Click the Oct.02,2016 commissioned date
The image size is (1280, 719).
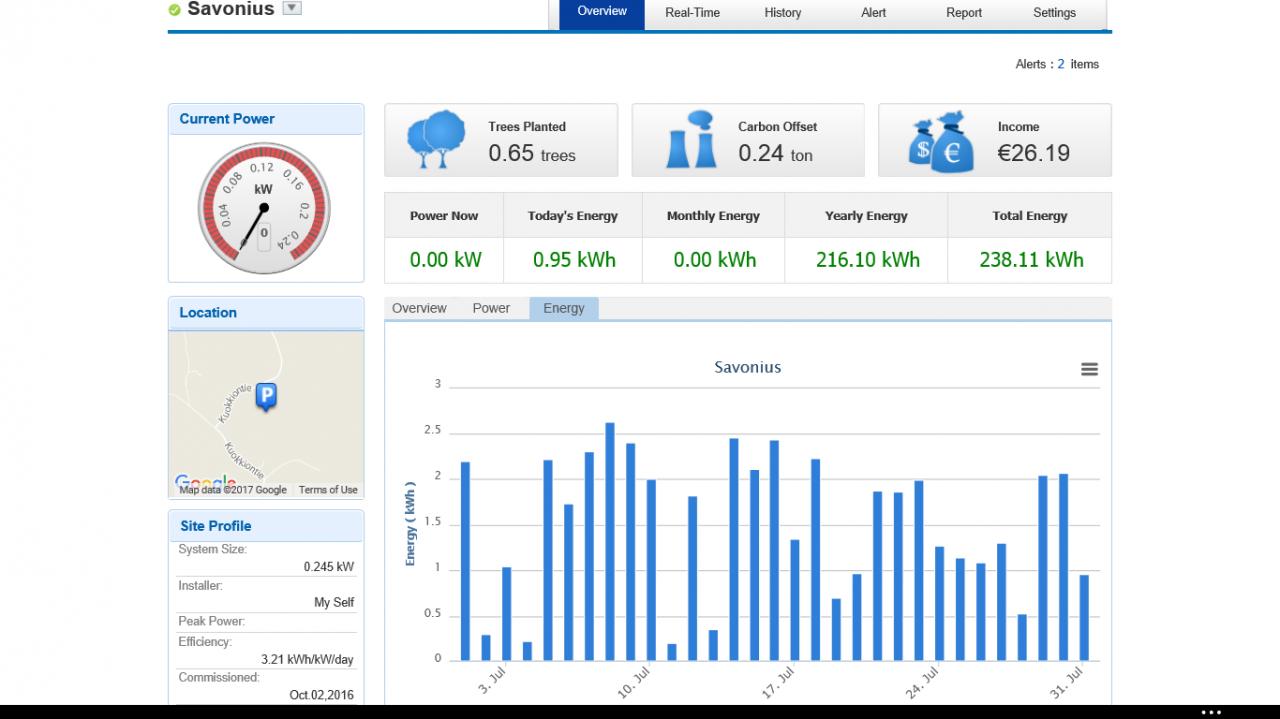(321, 695)
